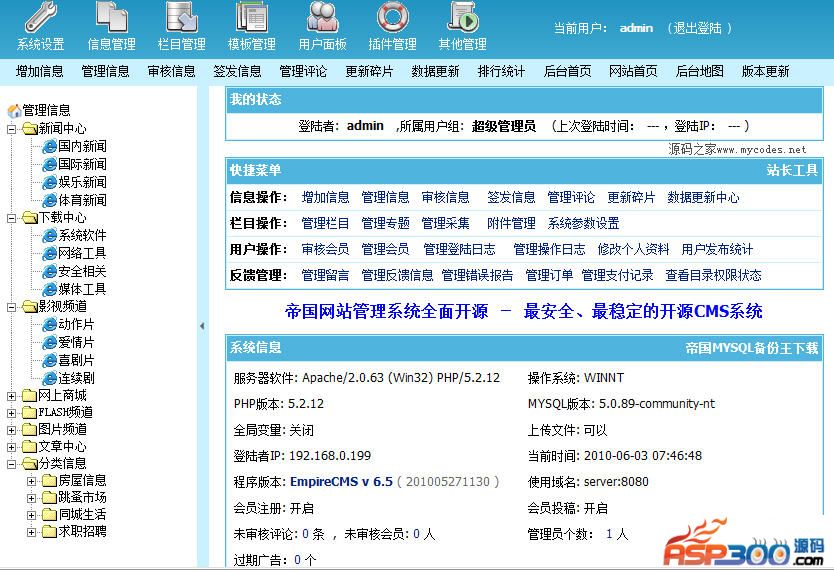Expand the 房屋信息 subfolder
The width and height of the screenshot is (834, 570).
(31, 481)
